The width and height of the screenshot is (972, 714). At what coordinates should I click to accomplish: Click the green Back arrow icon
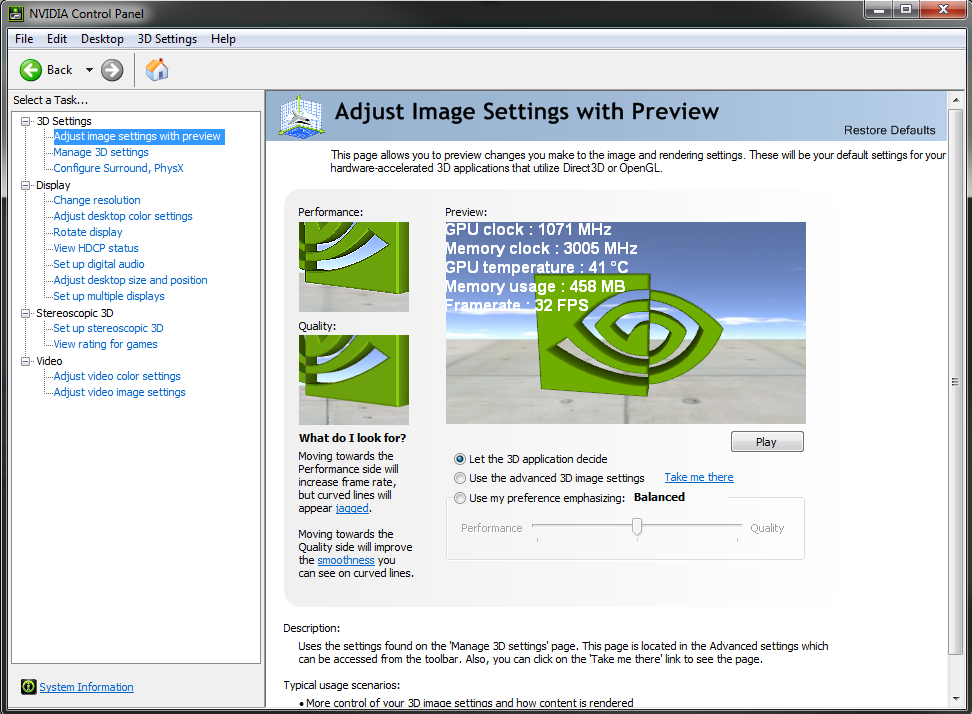[x=30, y=70]
